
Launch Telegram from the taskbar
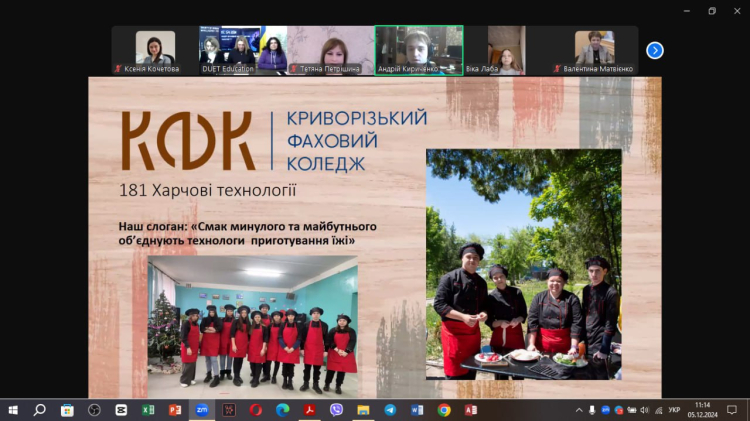tap(390, 410)
